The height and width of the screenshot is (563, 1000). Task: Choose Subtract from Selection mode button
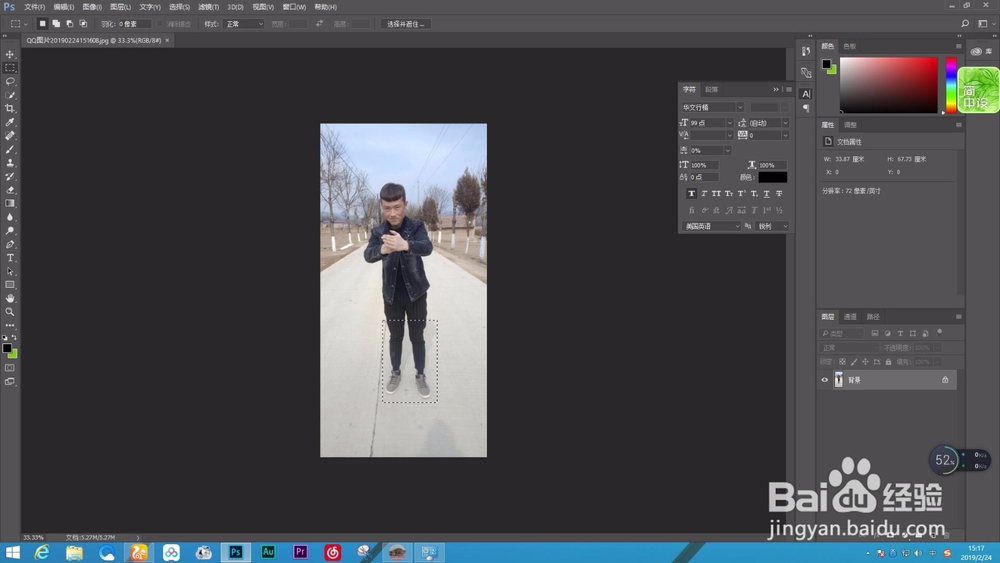70,24
